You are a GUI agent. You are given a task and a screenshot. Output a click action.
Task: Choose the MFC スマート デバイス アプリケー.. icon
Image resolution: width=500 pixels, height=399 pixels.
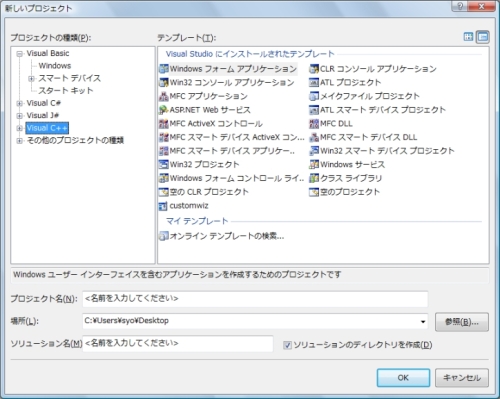point(164,151)
